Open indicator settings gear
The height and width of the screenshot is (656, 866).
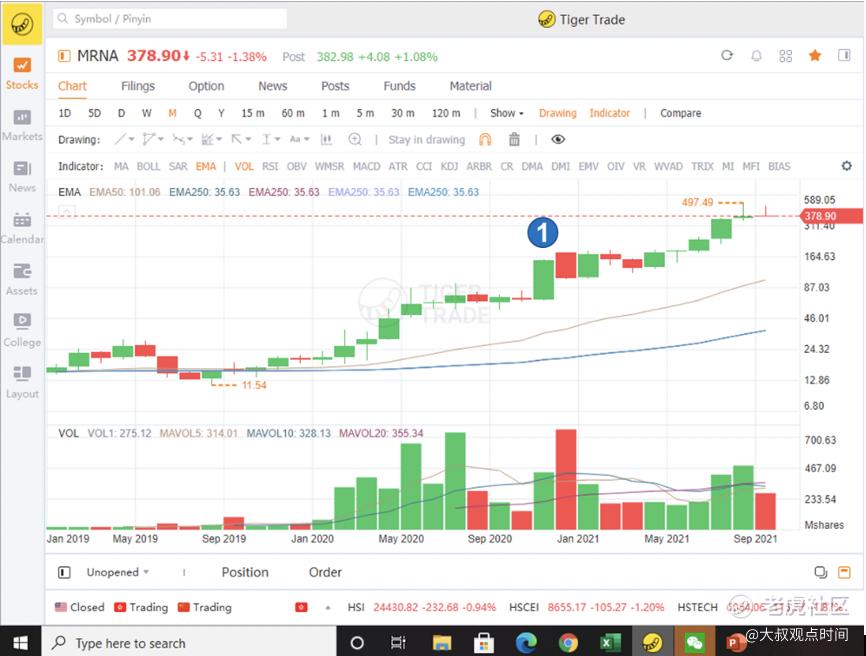click(846, 166)
